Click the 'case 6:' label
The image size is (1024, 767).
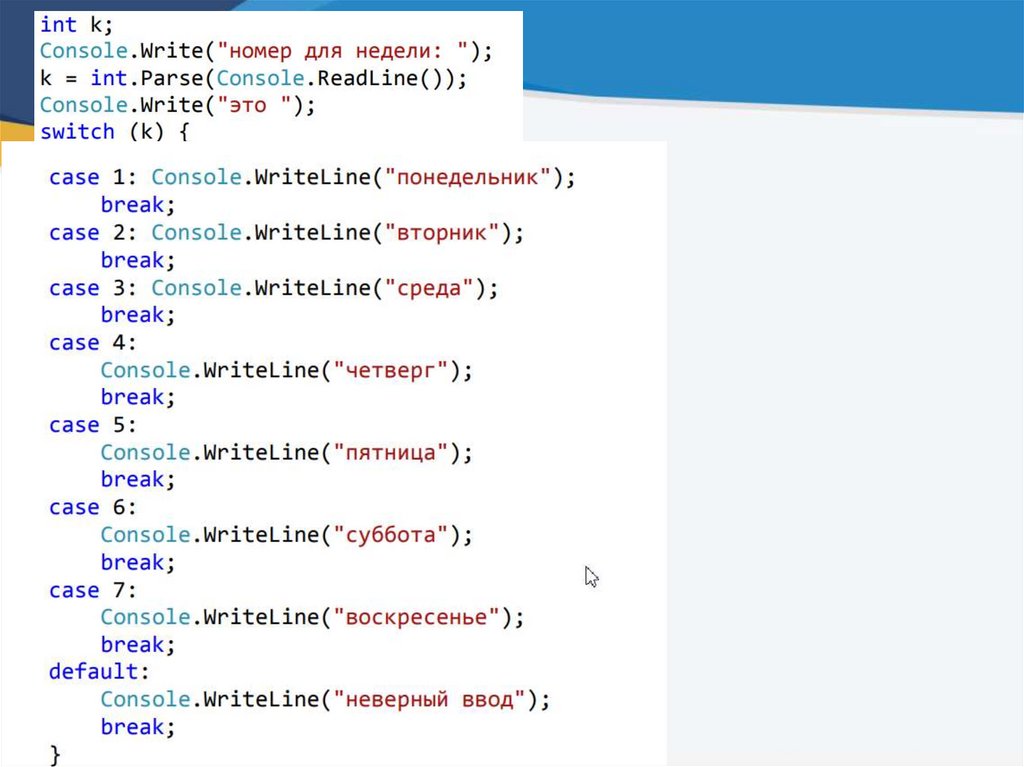pos(93,508)
